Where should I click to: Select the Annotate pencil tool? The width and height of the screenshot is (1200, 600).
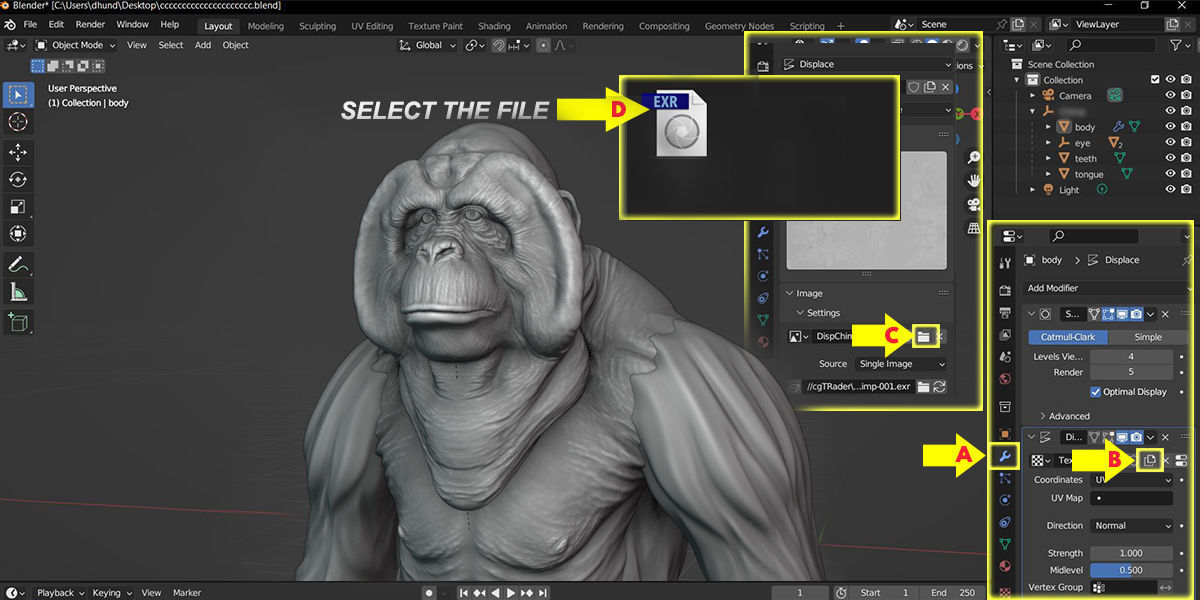(x=18, y=264)
